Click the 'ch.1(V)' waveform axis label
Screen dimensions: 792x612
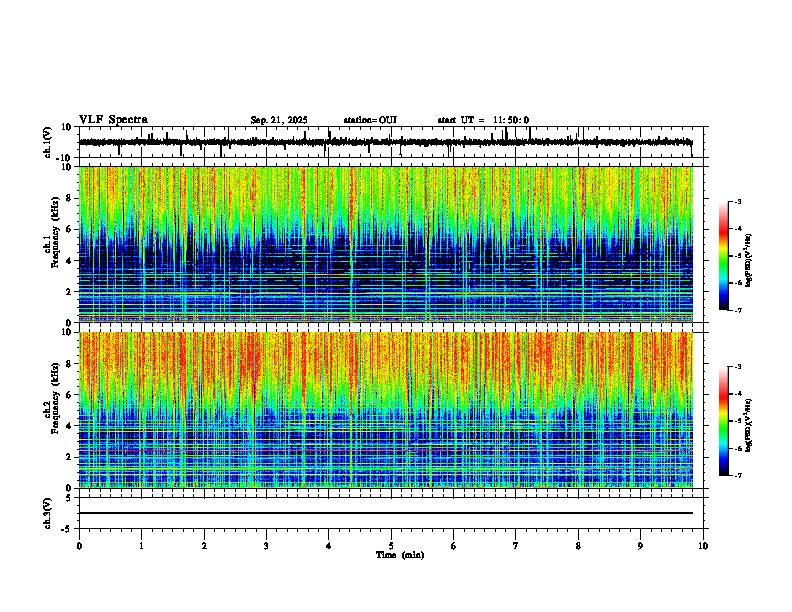pyautogui.click(x=48, y=142)
